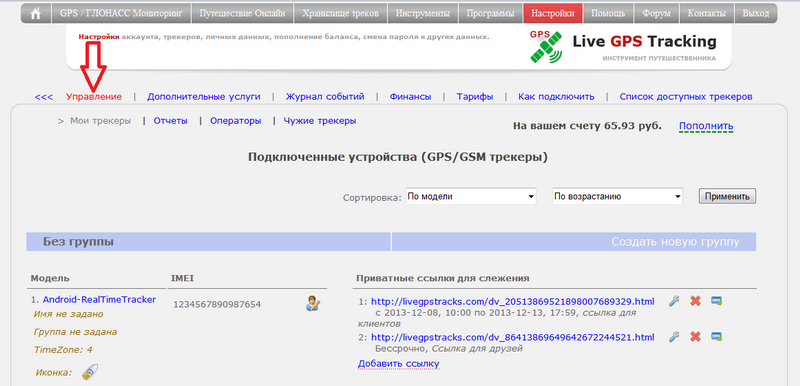This screenshot has height=386, width=800.
Task: Open the Android-RealTimeTracker model link
Action: point(99,299)
